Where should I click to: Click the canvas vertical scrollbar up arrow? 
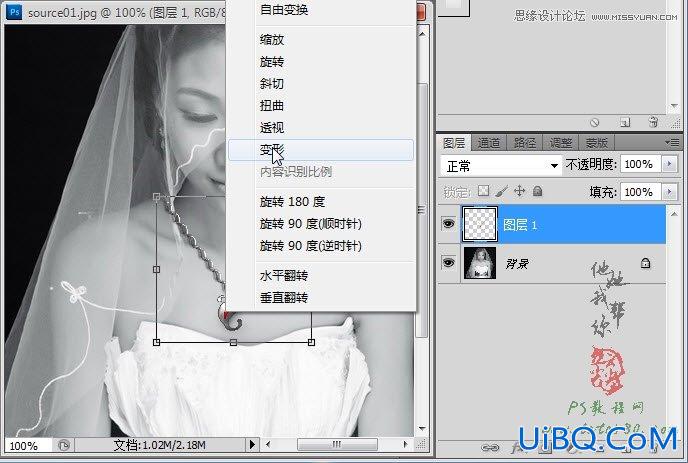pos(422,34)
